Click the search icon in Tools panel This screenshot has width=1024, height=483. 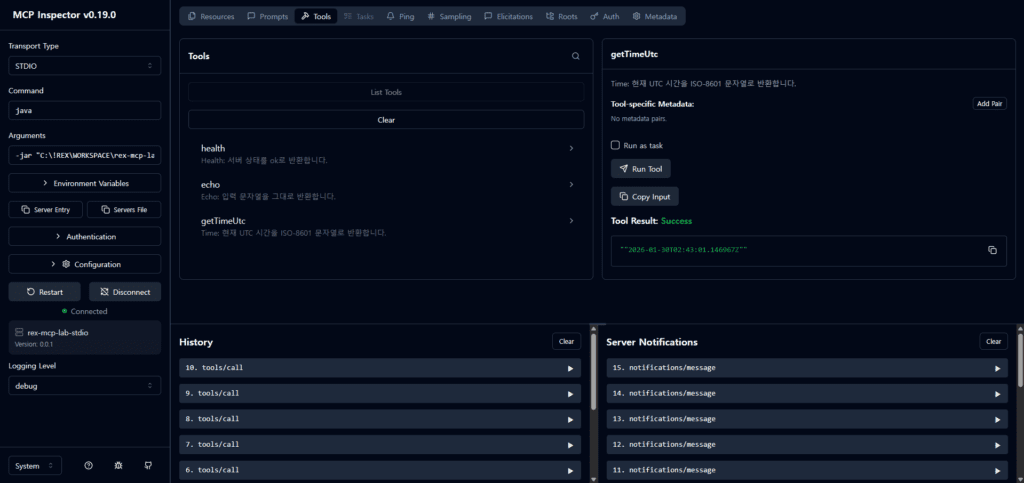575,56
